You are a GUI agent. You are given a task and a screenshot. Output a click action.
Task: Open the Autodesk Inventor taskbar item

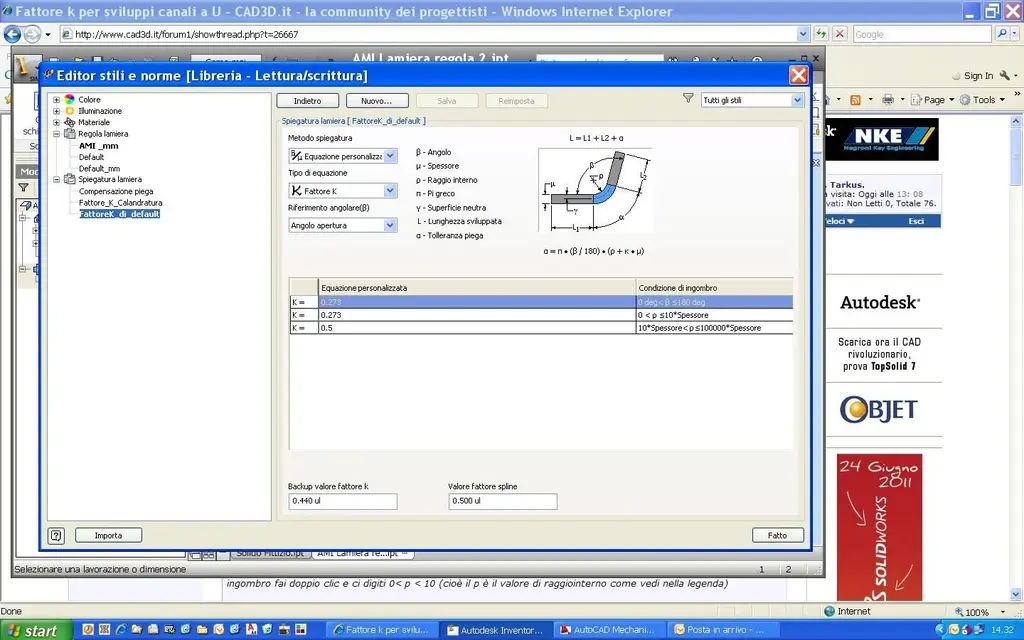coord(495,630)
